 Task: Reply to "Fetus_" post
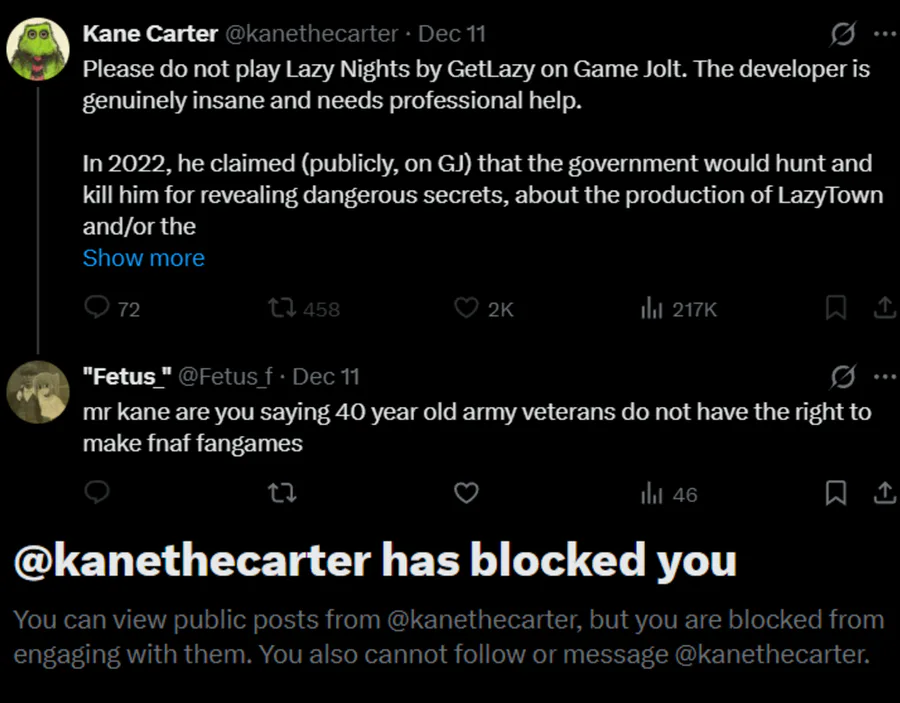[x=97, y=493]
